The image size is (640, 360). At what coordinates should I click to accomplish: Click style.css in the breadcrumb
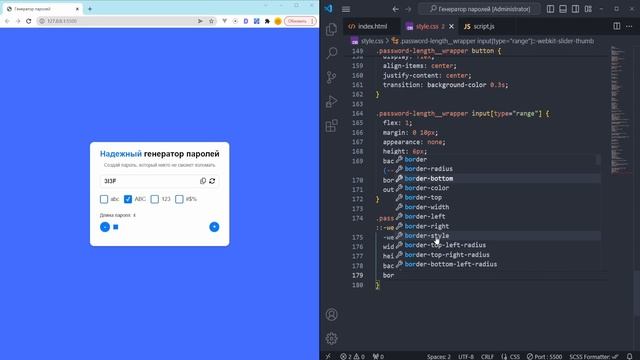372,41
